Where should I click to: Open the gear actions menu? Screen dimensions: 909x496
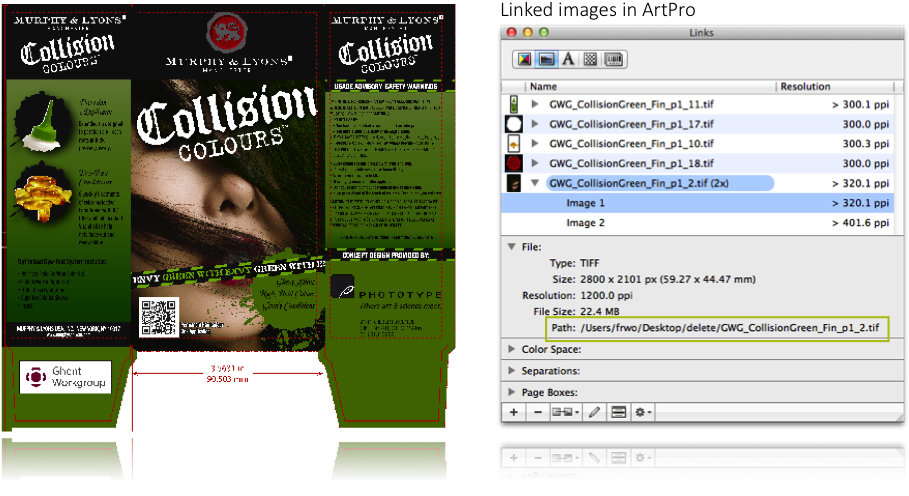(643, 412)
